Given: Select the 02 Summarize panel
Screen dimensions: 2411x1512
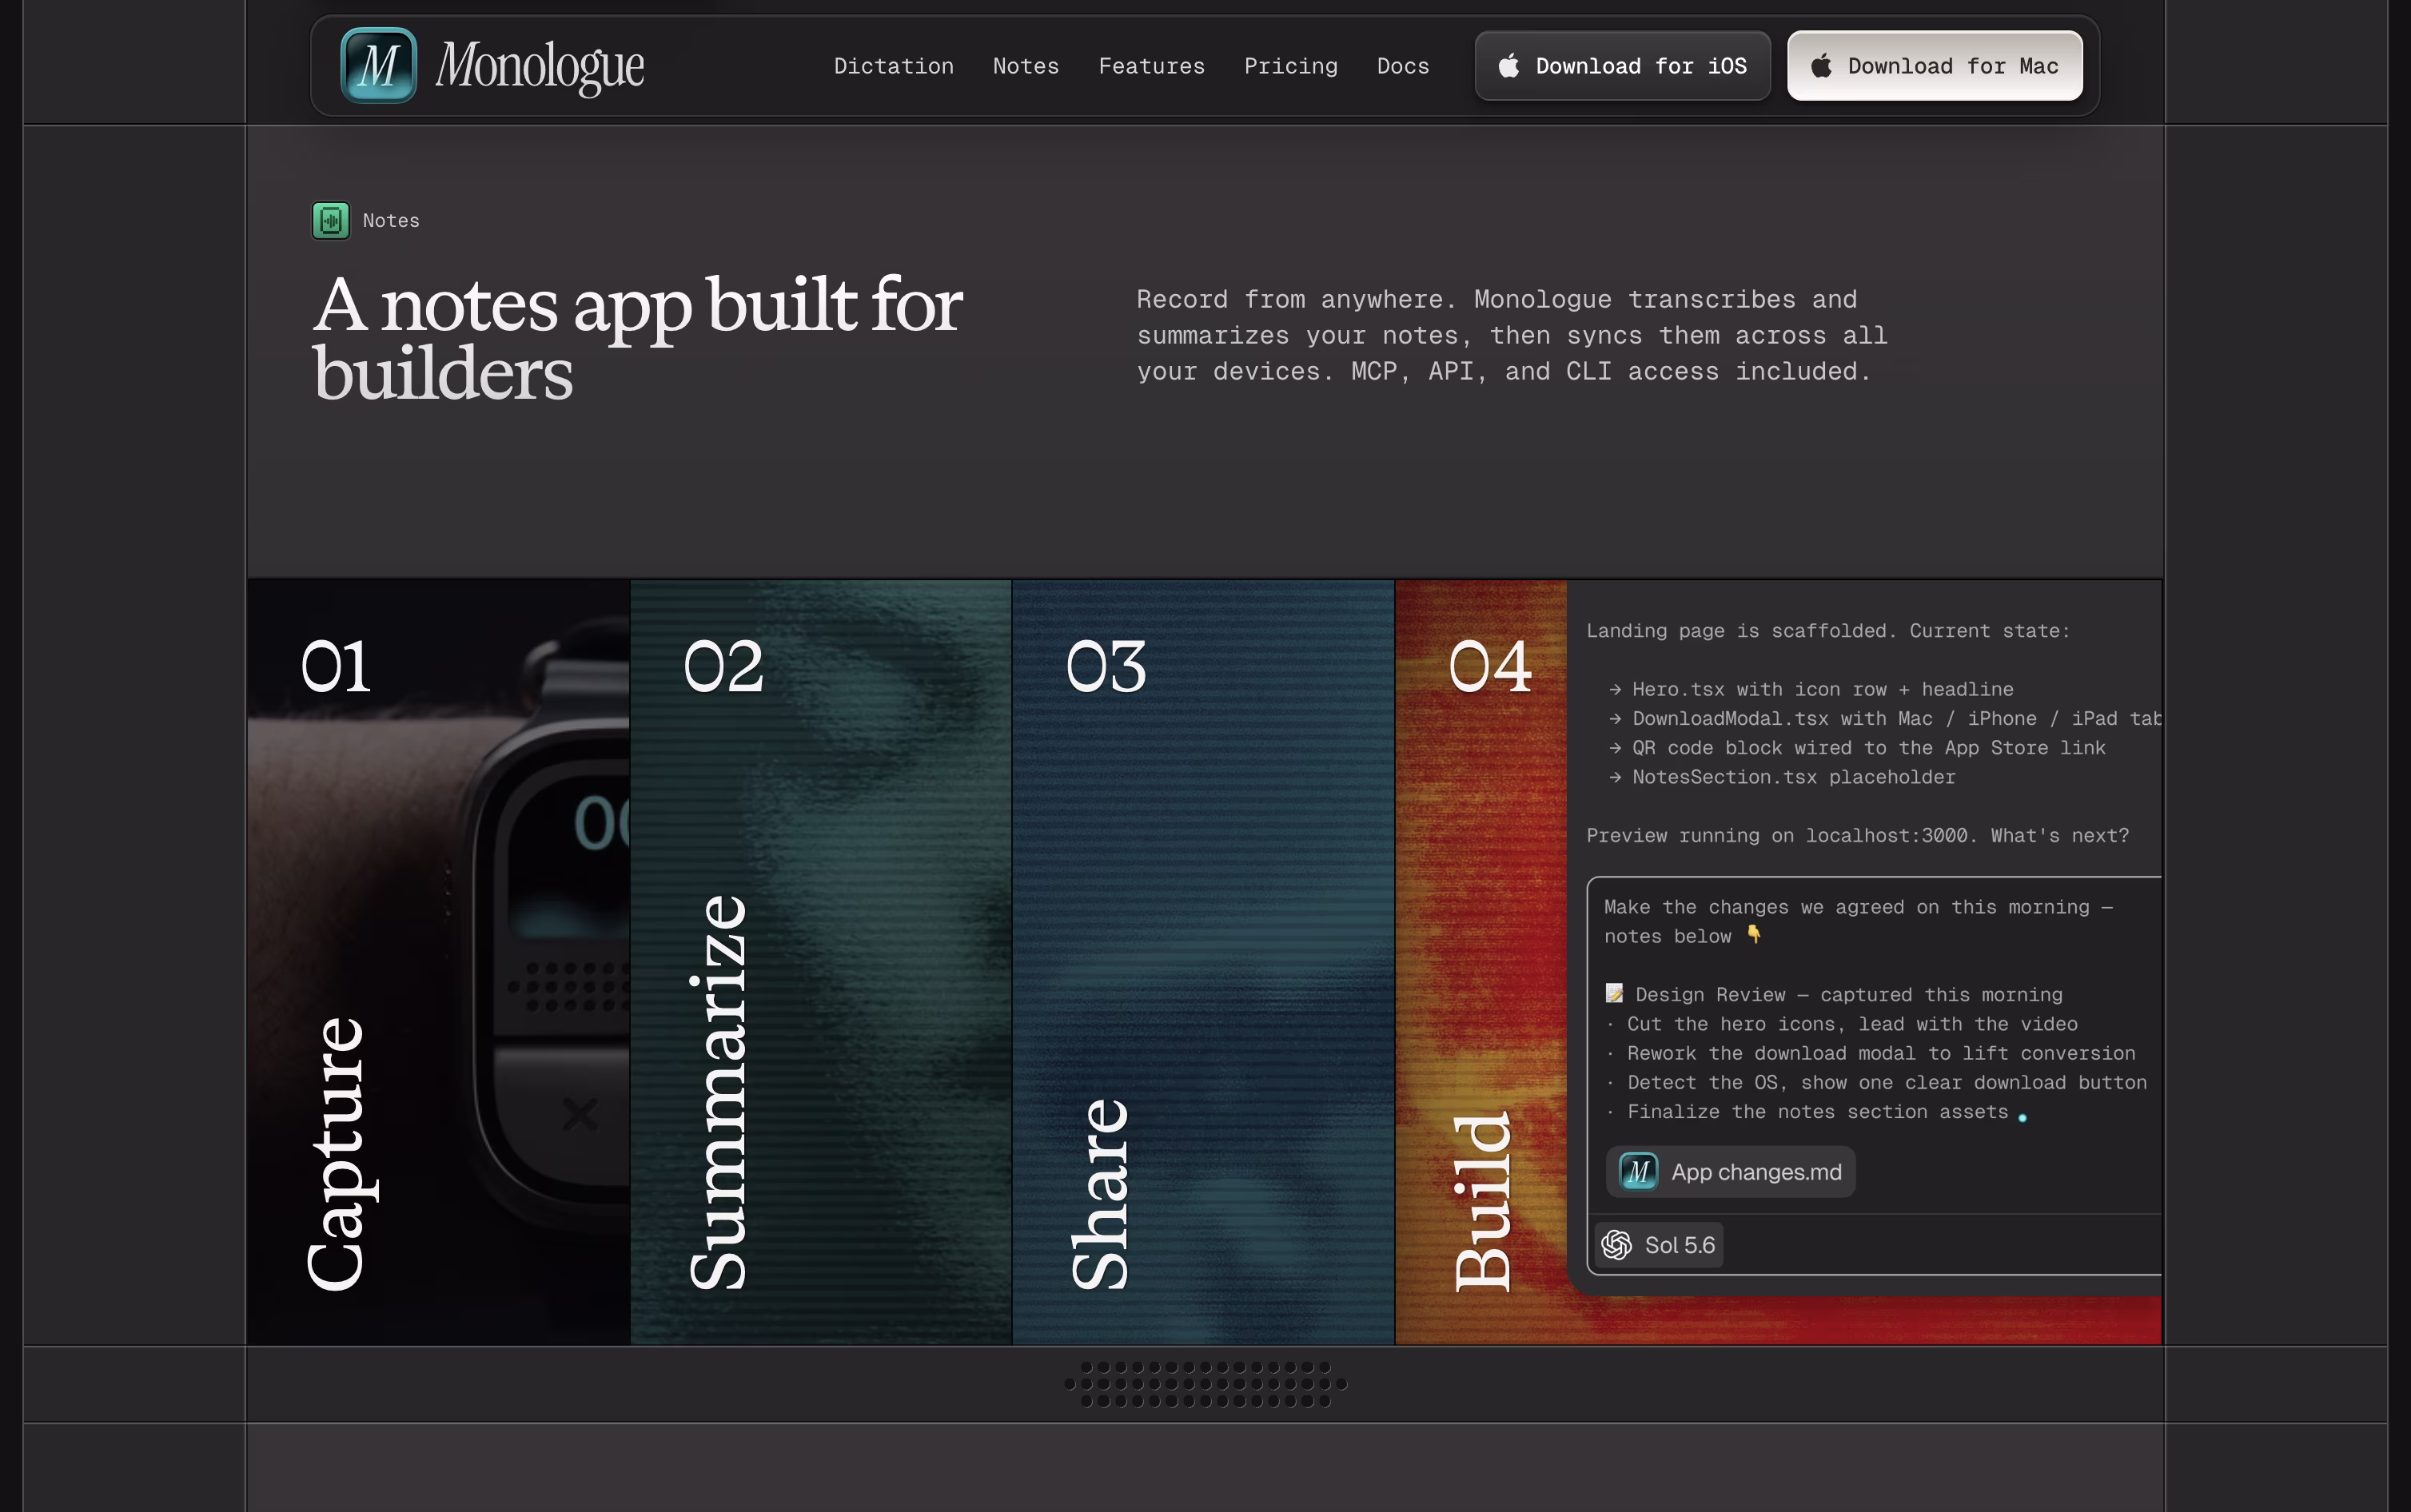Looking at the screenshot, I should click(x=821, y=962).
